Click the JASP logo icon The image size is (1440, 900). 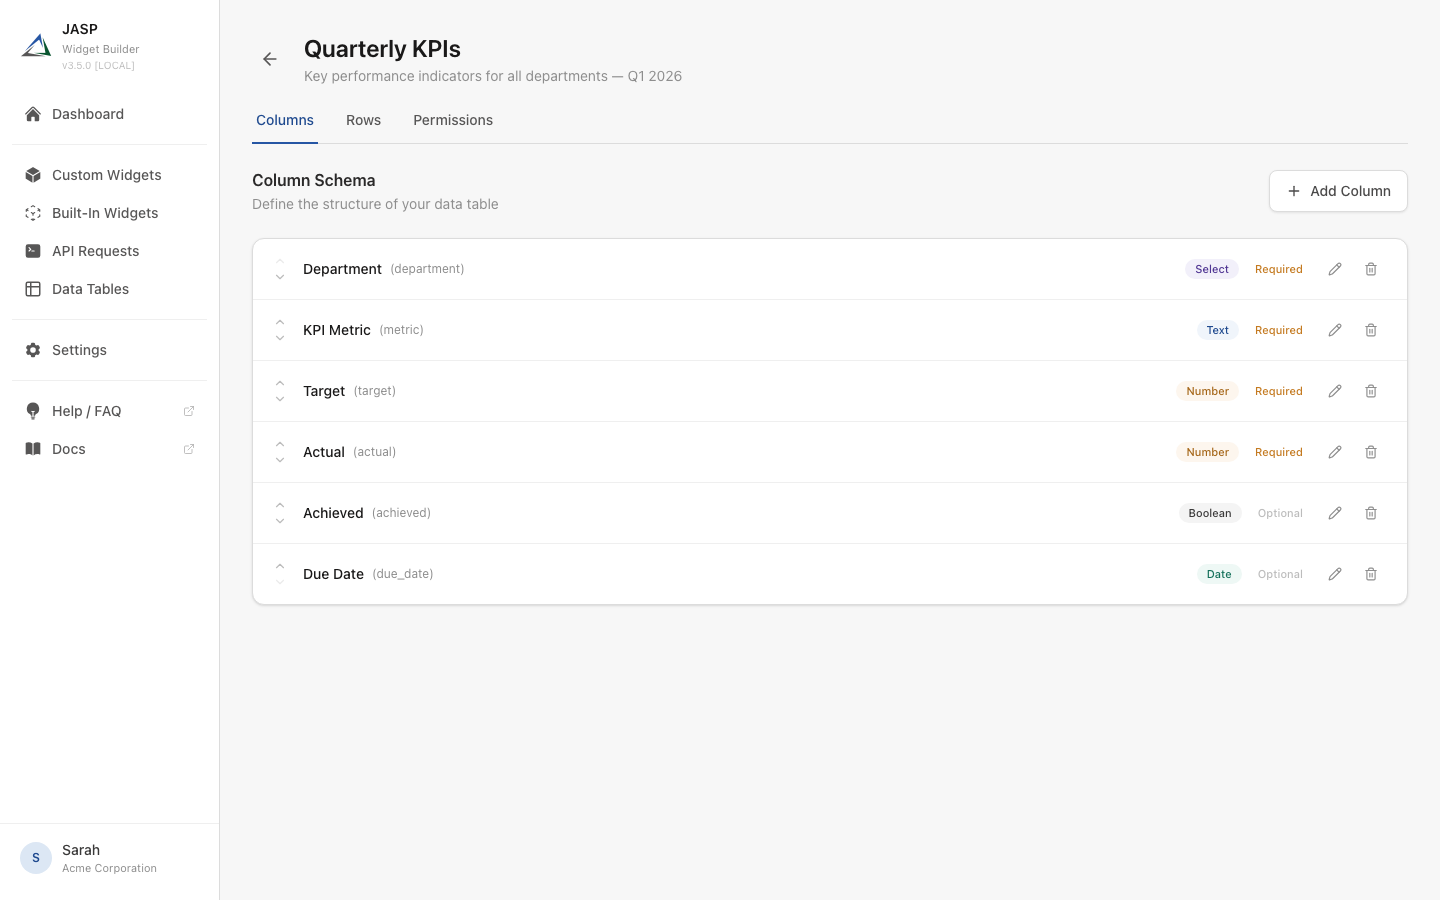pos(36,46)
